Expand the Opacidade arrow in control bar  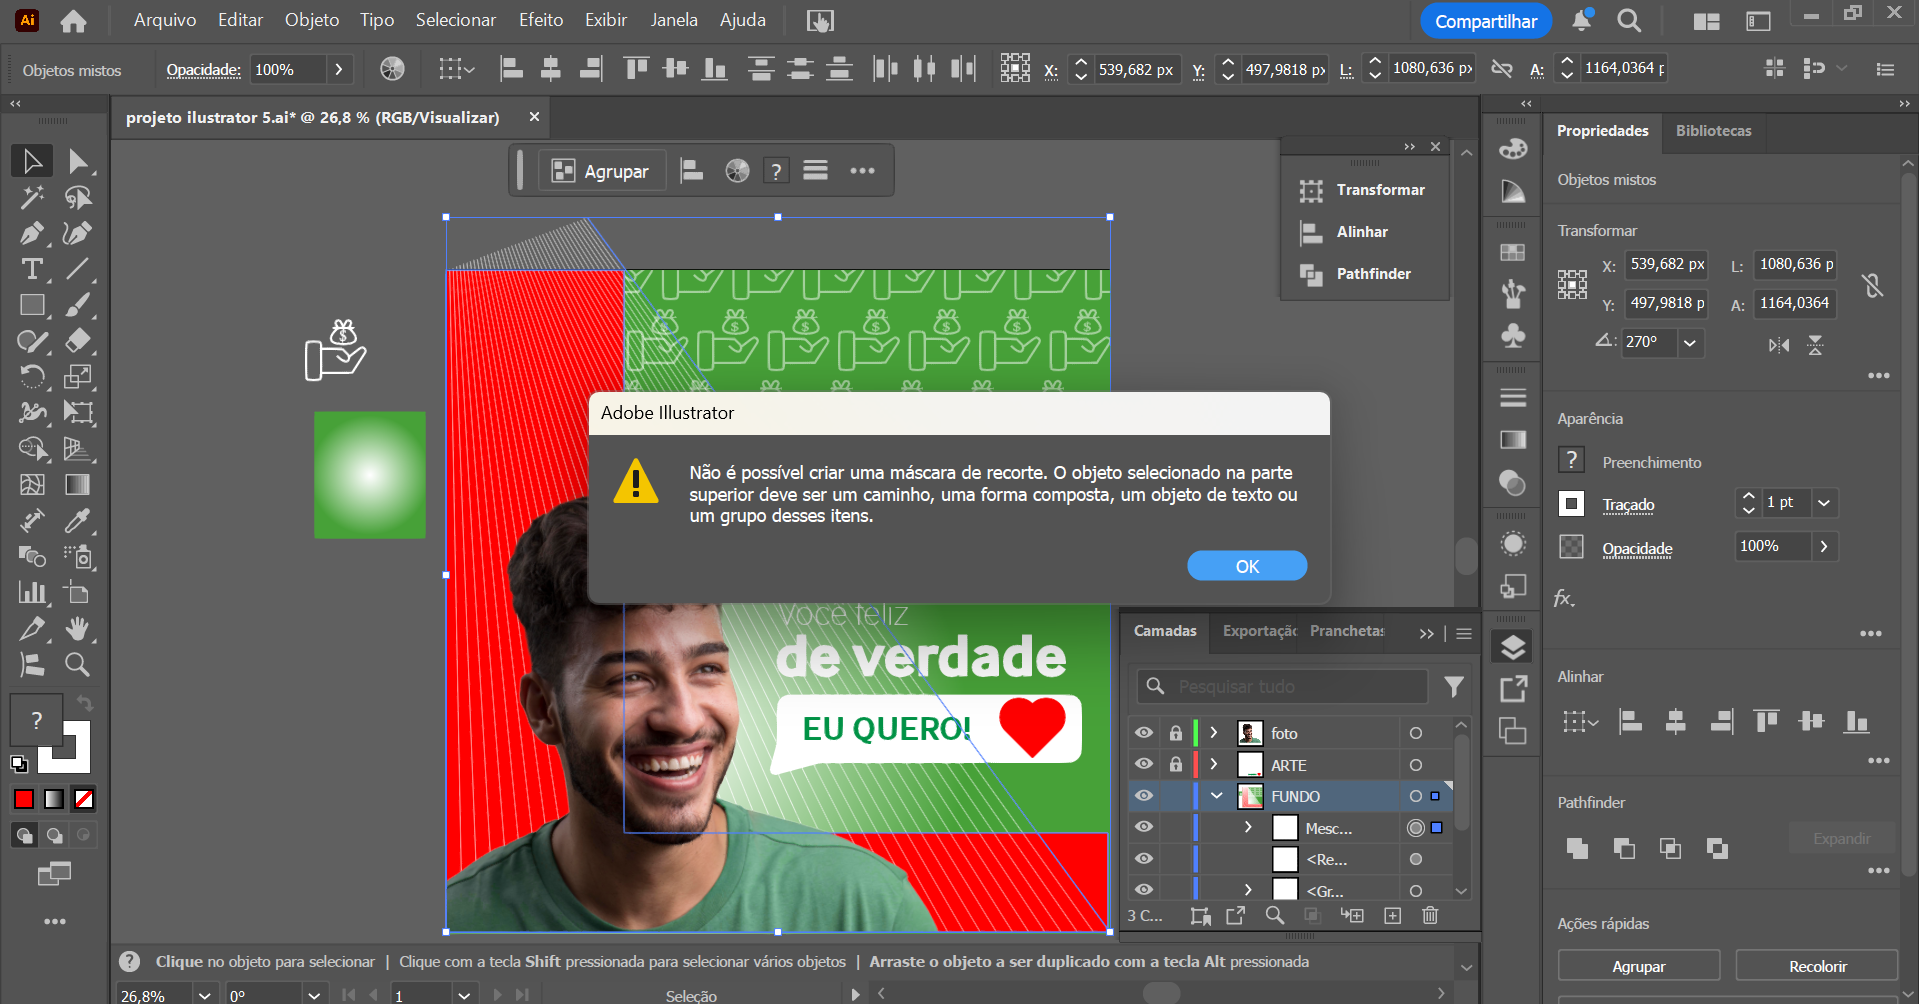click(339, 69)
